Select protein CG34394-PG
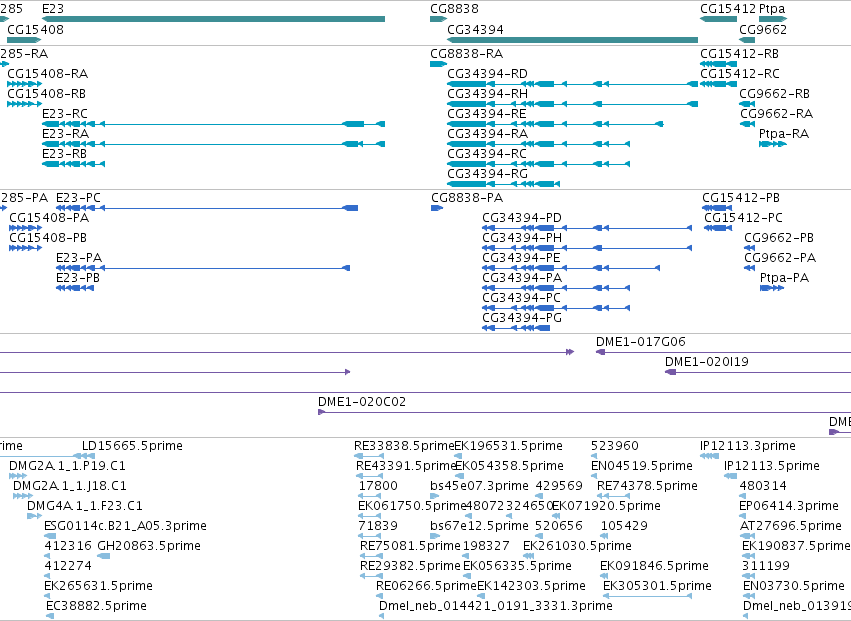The image size is (851, 621). [516, 328]
